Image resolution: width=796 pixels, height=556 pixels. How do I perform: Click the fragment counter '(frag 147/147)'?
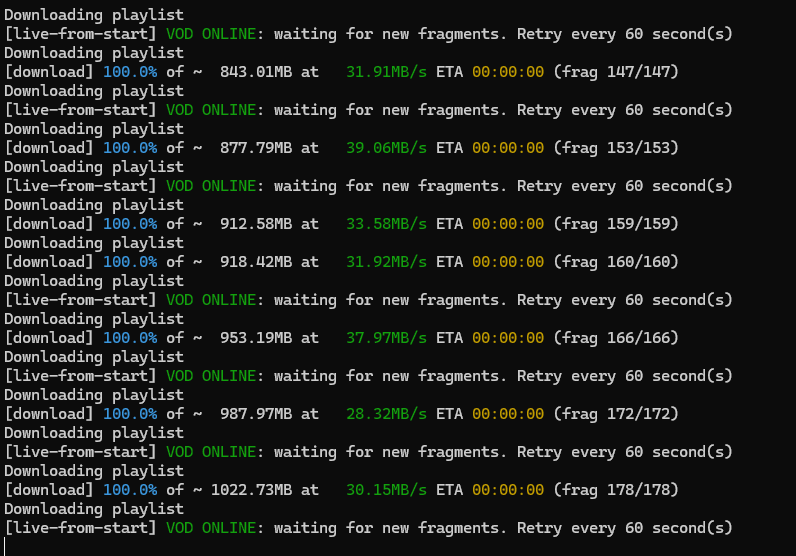(616, 72)
